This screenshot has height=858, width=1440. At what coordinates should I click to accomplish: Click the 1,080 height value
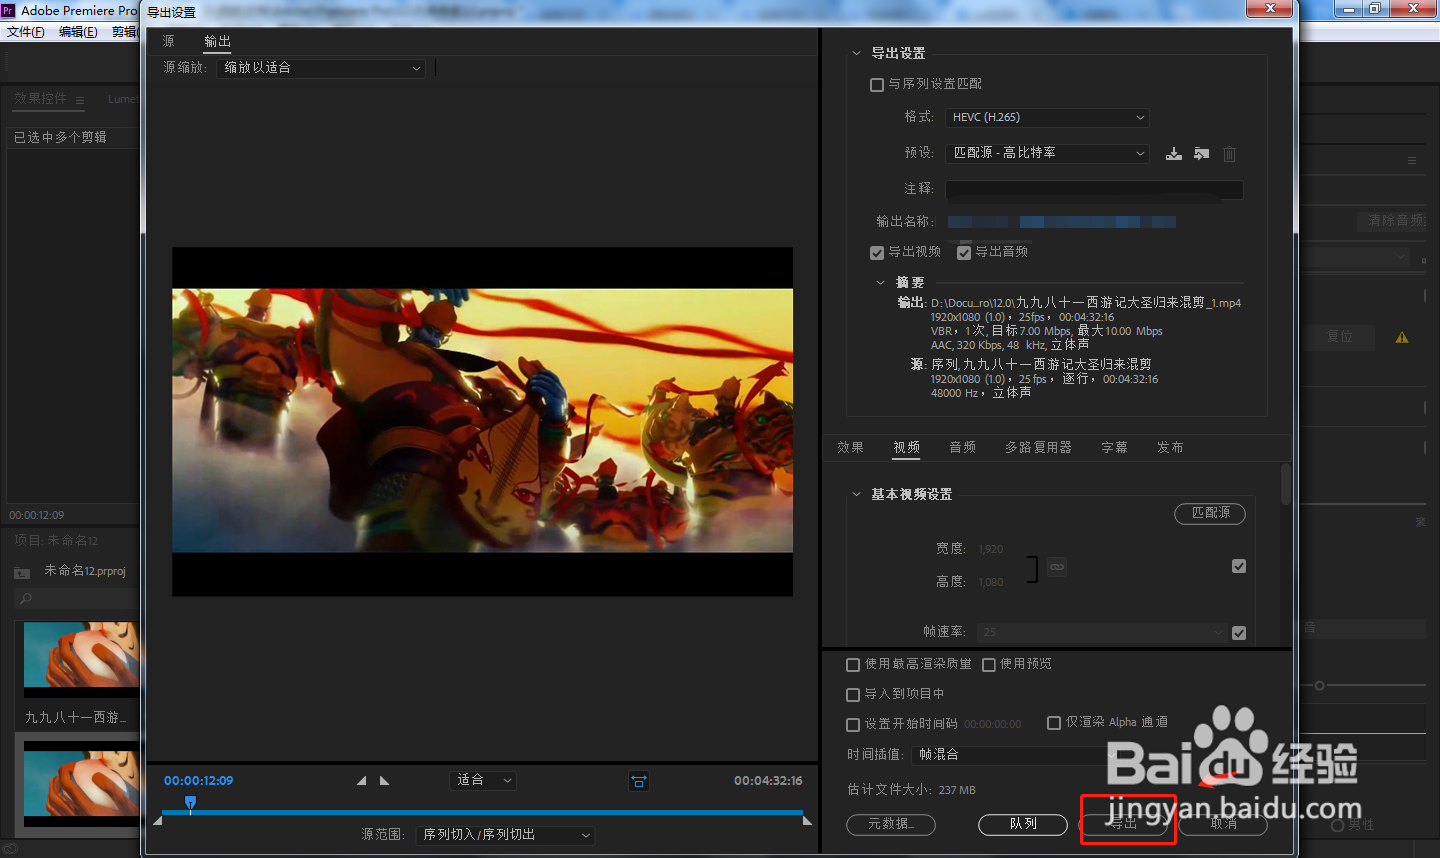pos(991,583)
